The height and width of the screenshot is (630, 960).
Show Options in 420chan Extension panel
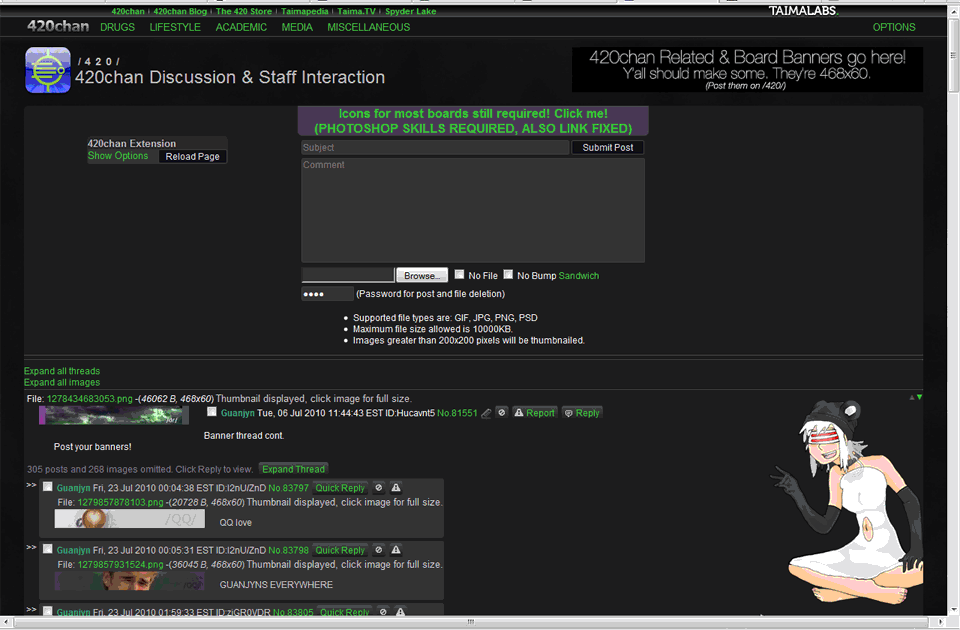point(118,156)
